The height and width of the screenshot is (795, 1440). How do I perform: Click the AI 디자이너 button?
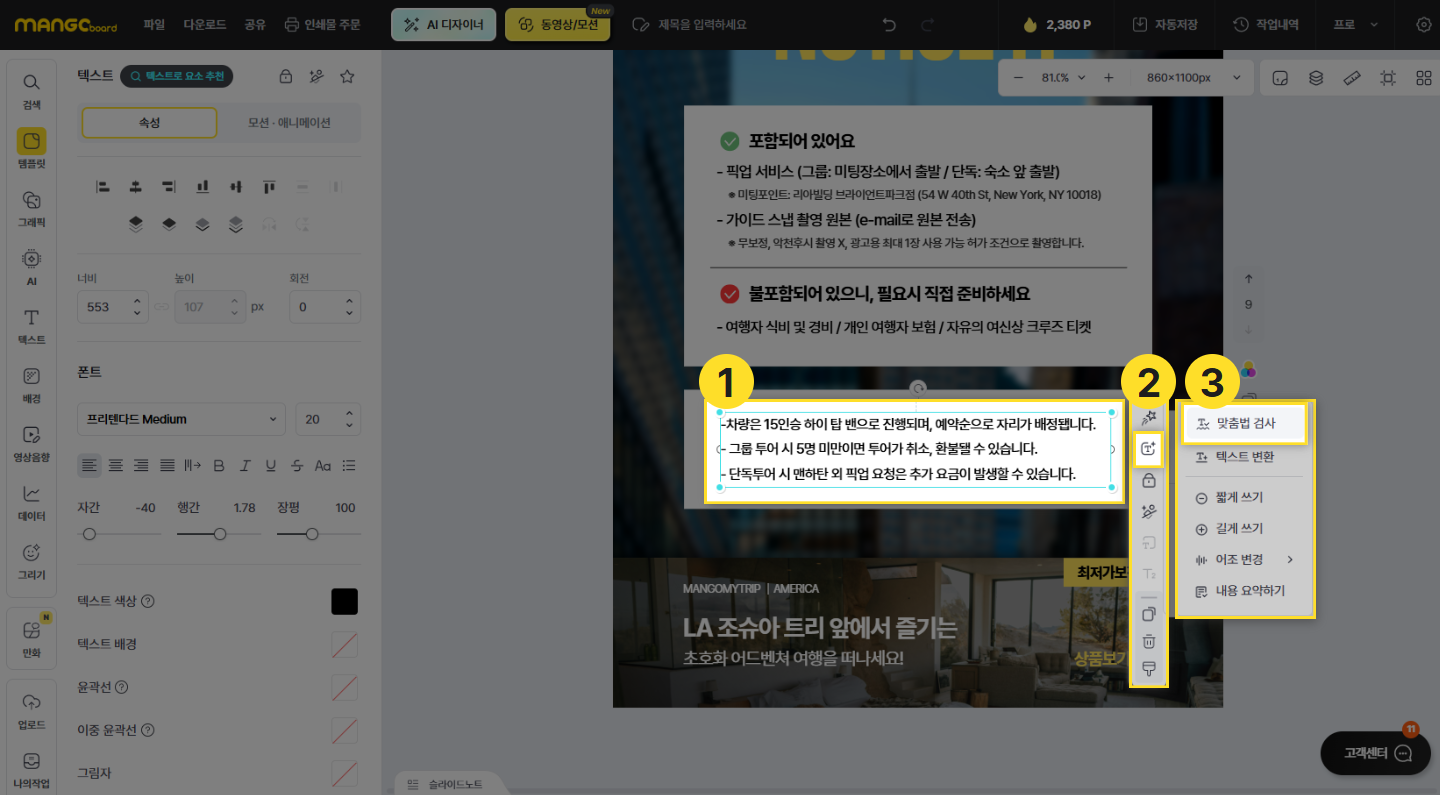pos(443,24)
